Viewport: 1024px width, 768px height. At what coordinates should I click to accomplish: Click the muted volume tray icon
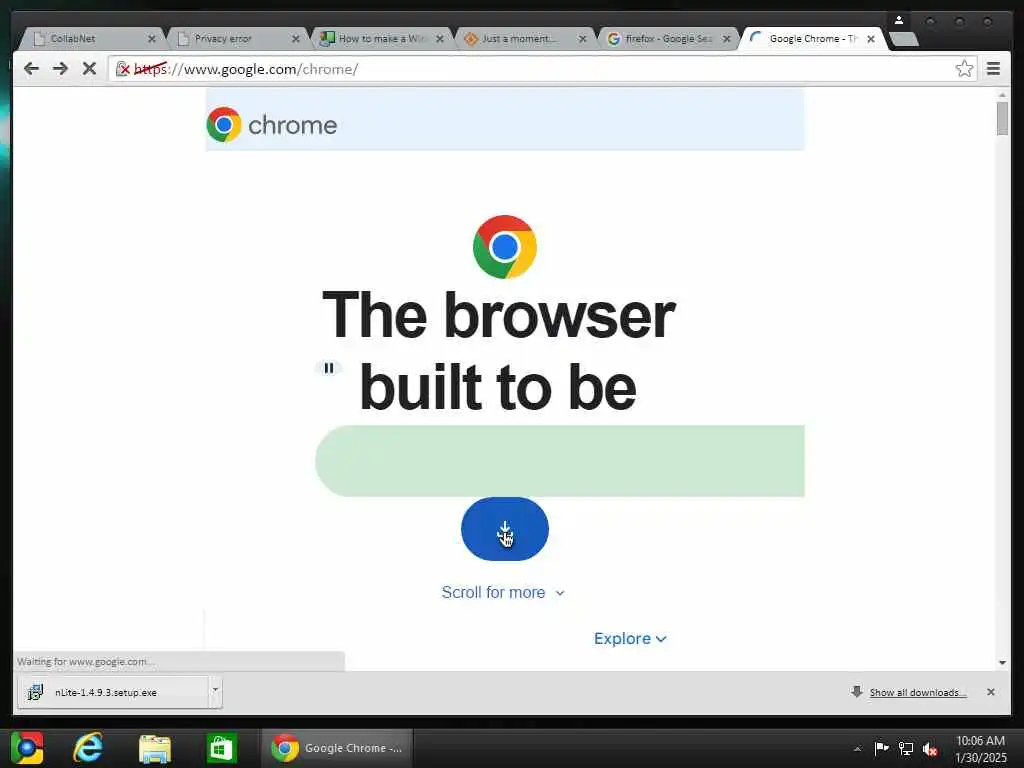tap(930, 748)
